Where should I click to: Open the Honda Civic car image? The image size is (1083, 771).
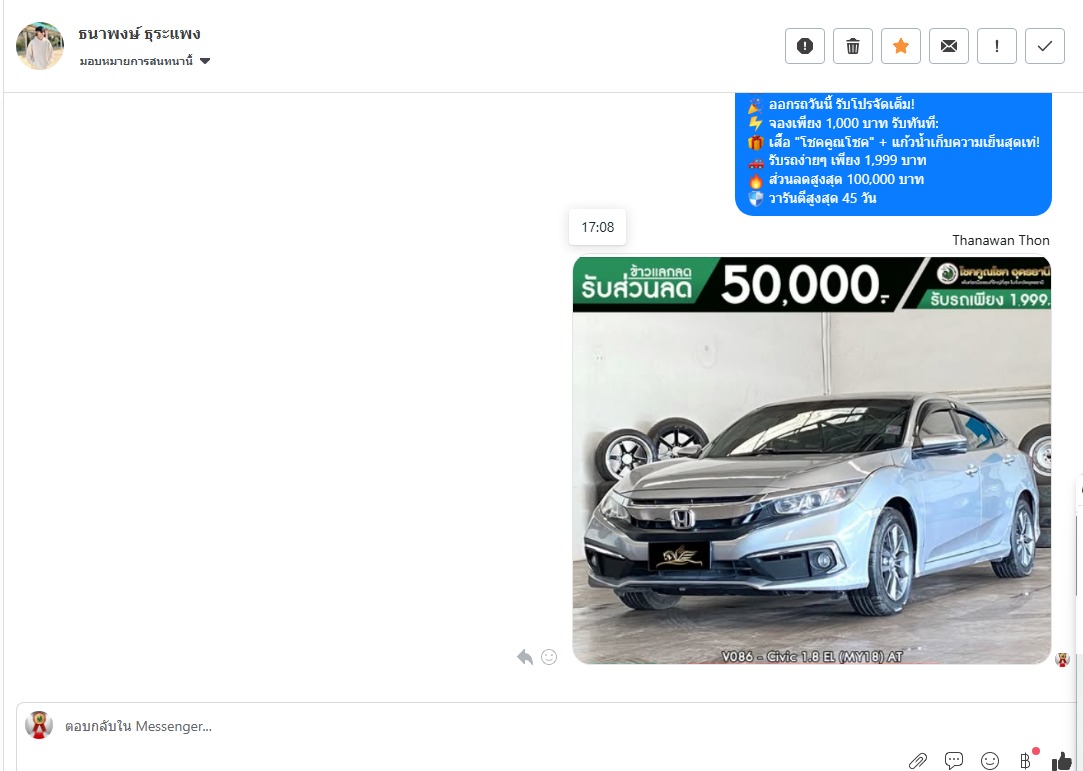click(x=812, y=460)
